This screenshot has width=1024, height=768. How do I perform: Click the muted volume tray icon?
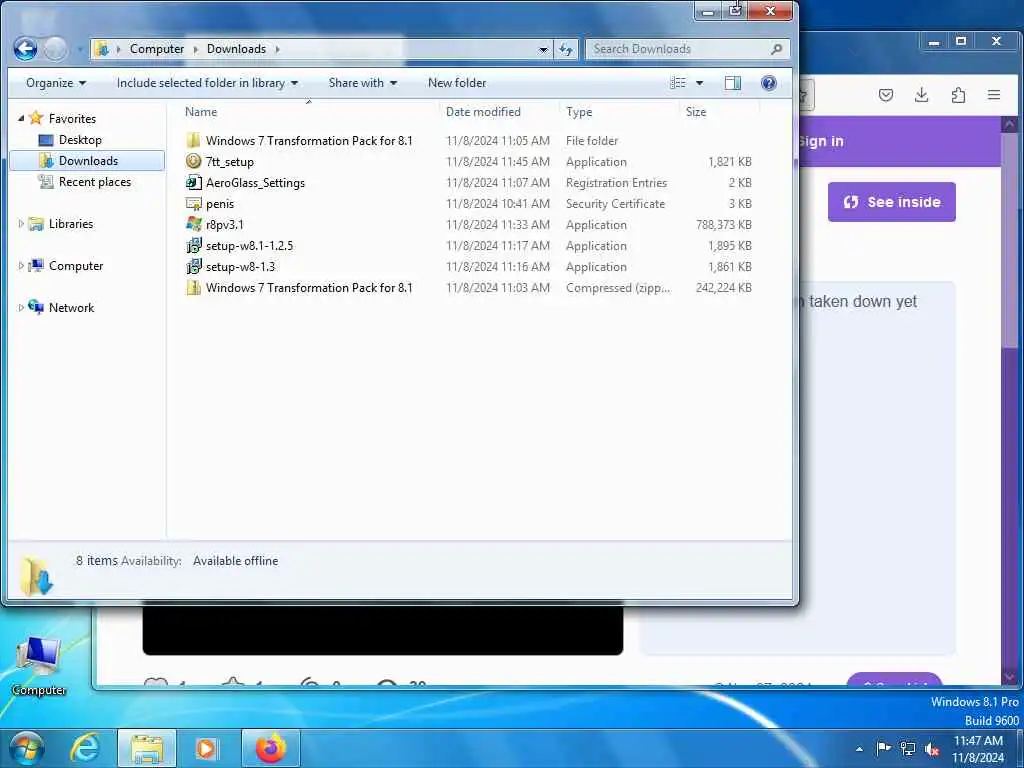[932, 749]
